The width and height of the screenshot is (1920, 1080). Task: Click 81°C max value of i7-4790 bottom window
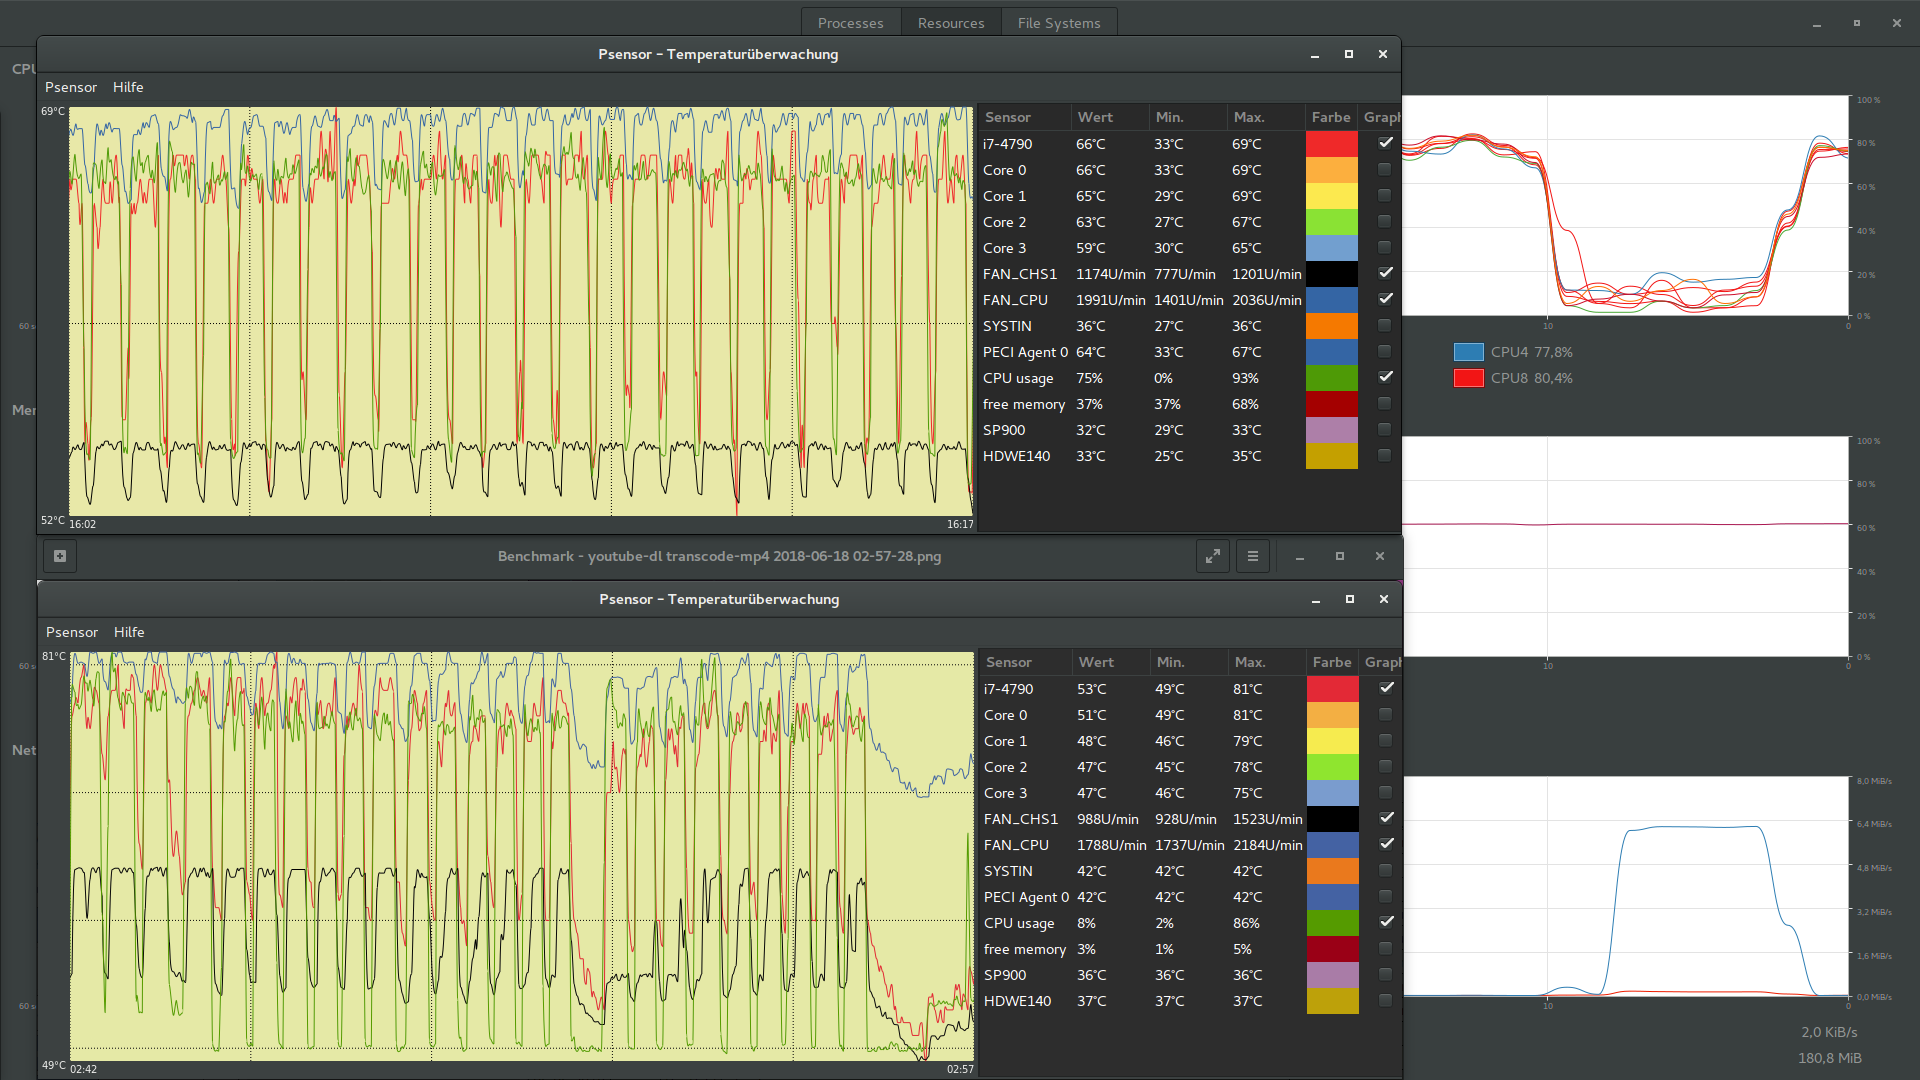pyautogui.click(x=1247, y=689)
